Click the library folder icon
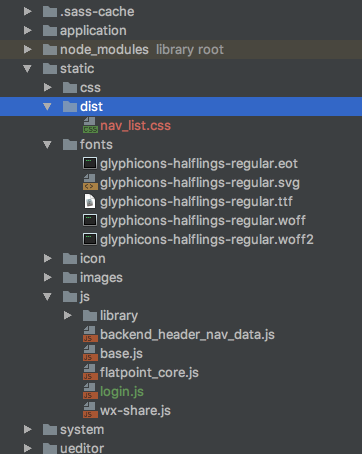Viewport: 362px width, 454px height. click(90, 315)
